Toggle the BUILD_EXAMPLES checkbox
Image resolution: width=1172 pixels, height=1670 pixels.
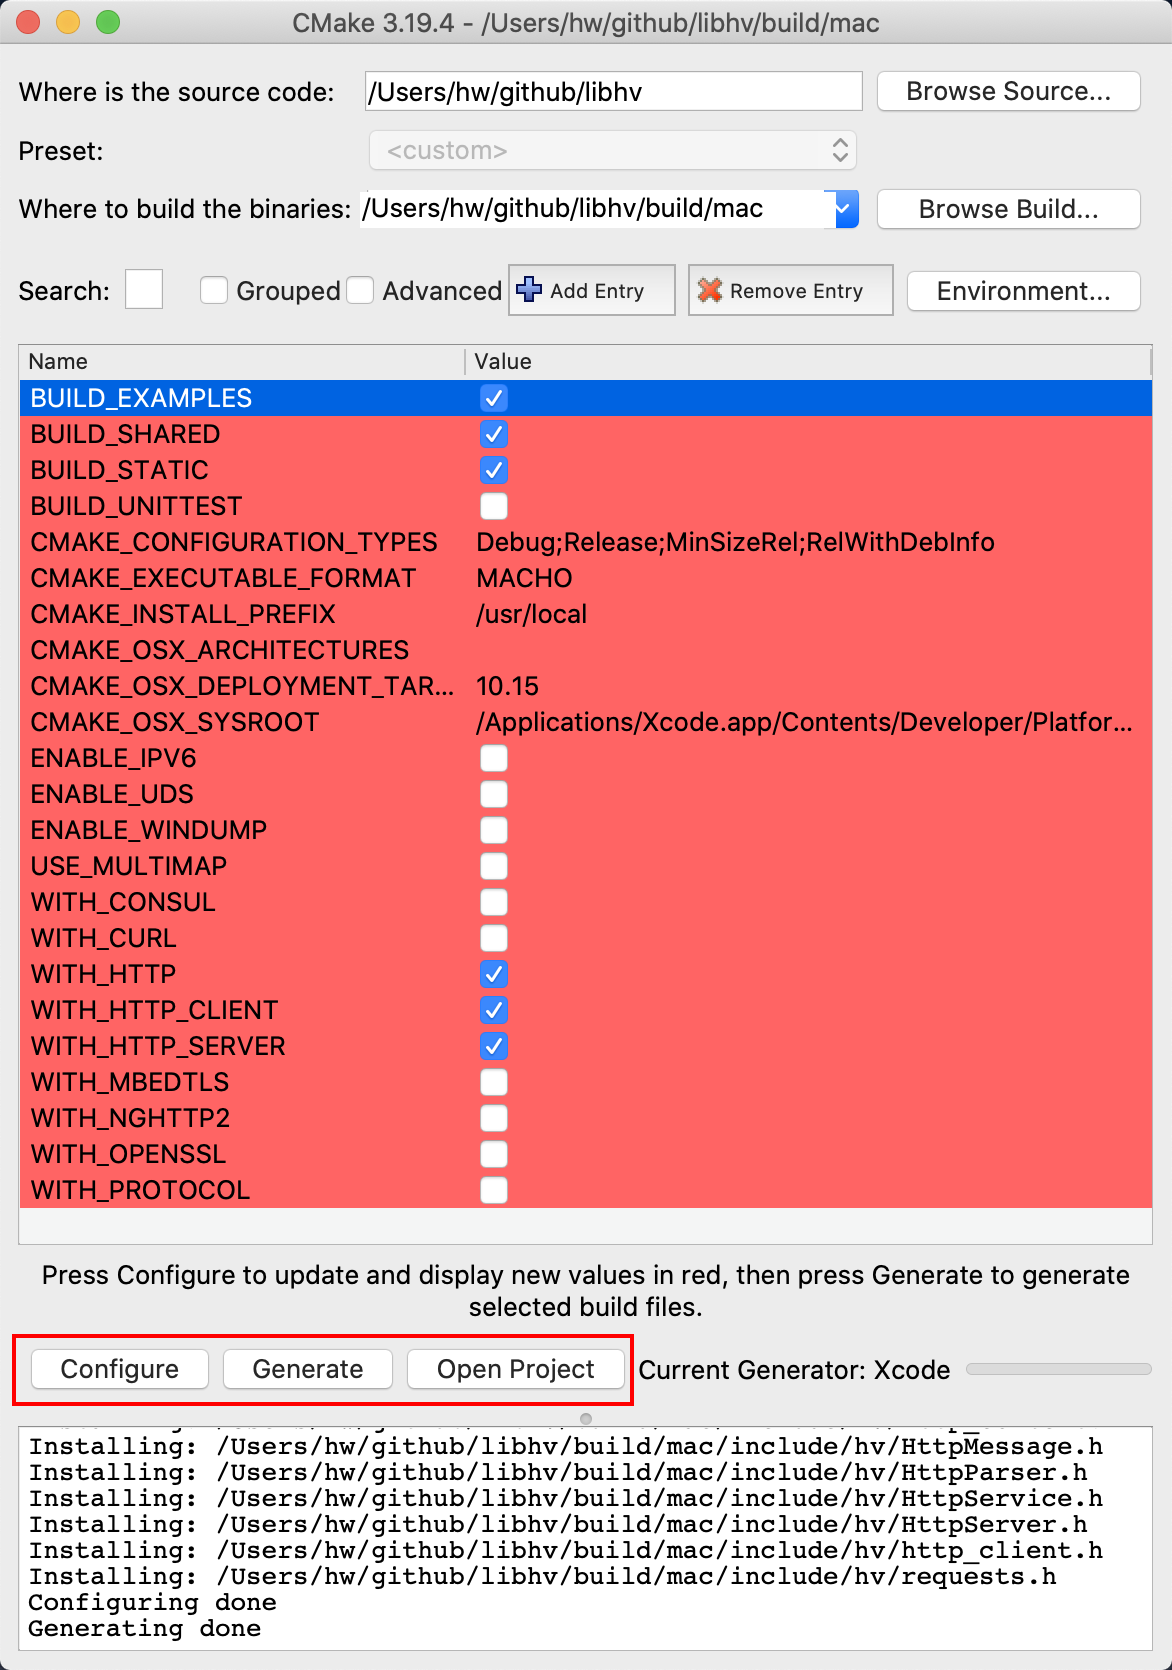(x=494, y=398)
